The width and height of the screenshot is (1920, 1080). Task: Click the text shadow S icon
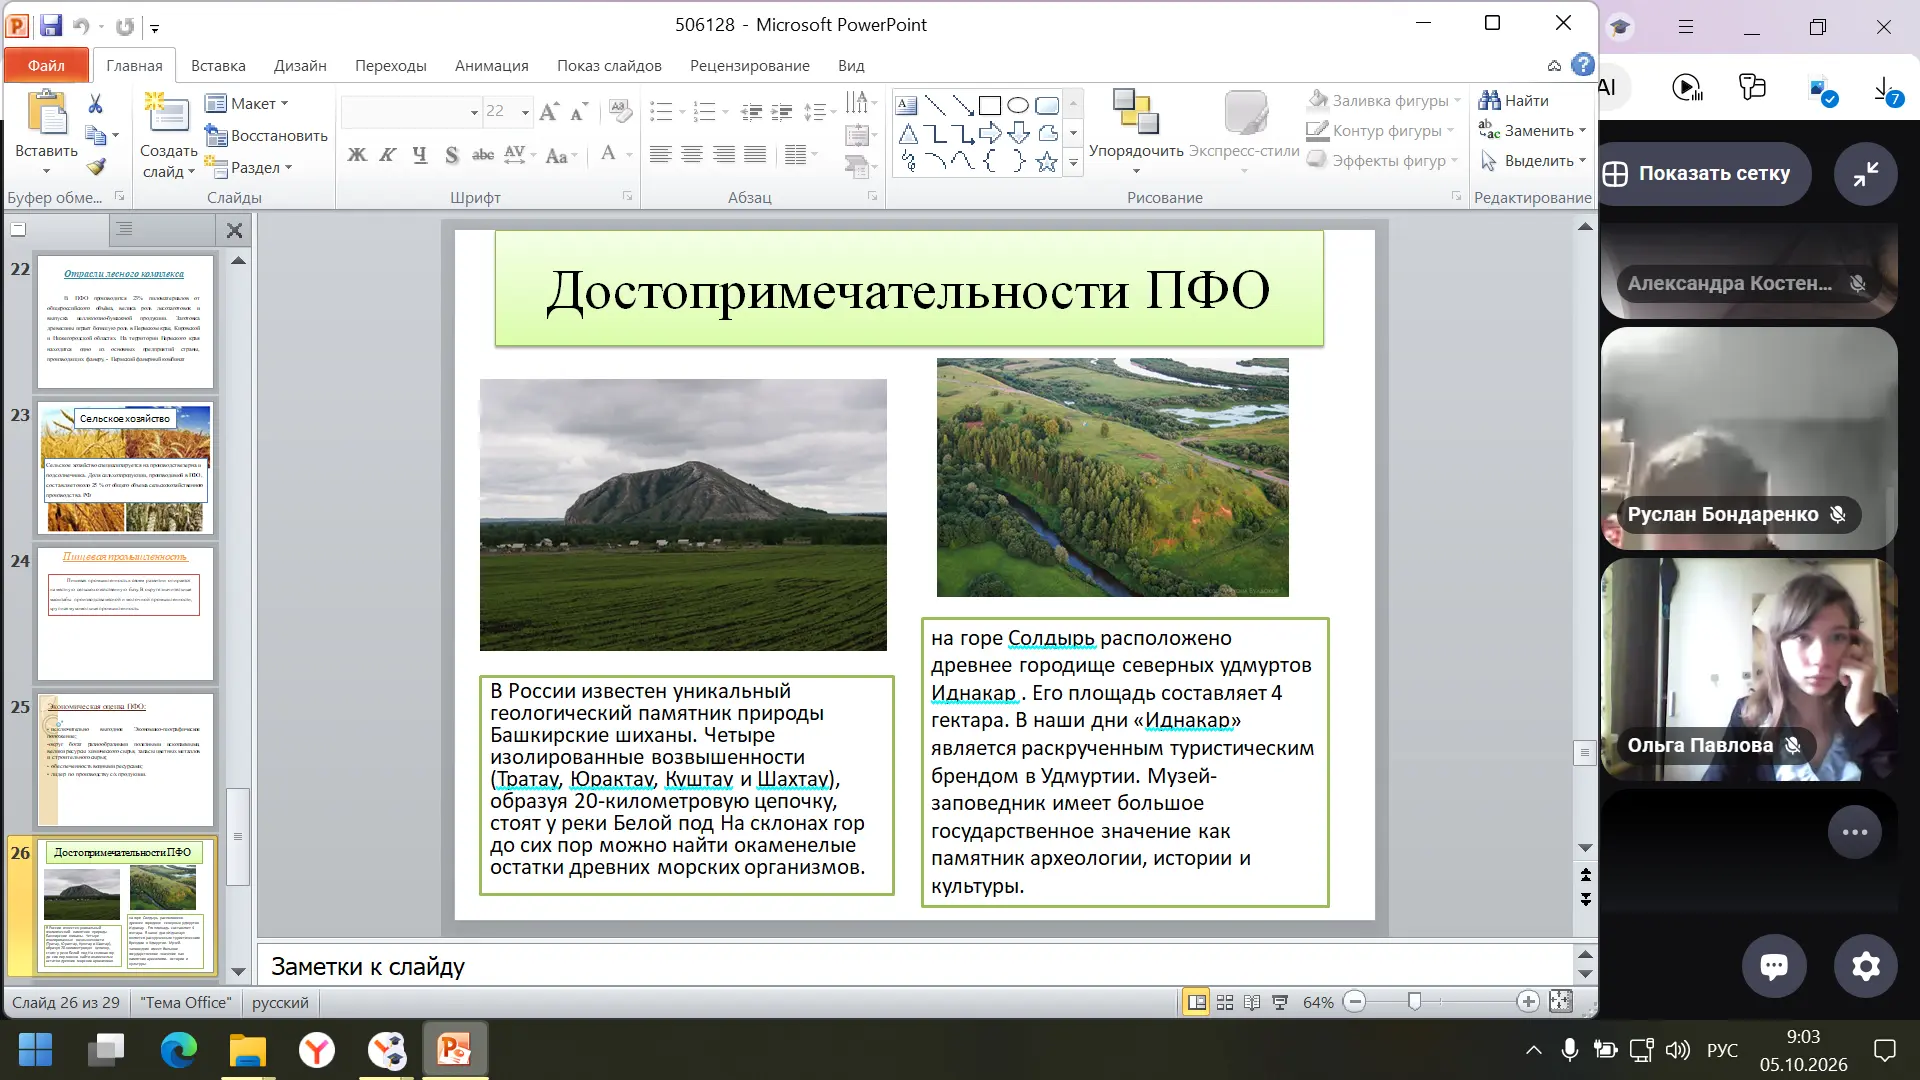(x=452, y=155)
